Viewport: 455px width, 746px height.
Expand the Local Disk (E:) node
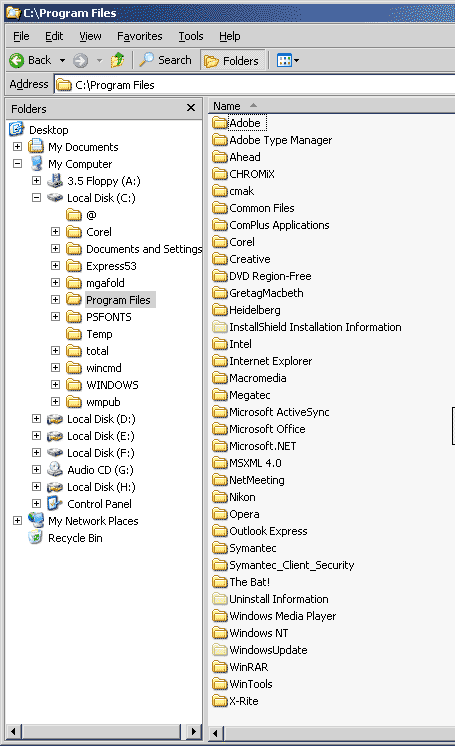pyautogui.click(x=37, y=435)
